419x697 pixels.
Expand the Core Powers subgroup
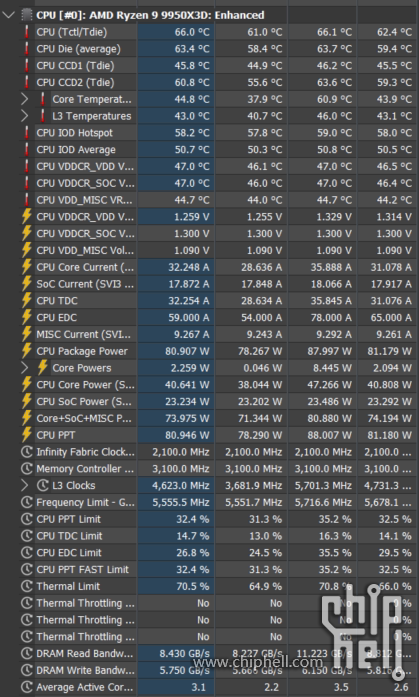[25, 368]
